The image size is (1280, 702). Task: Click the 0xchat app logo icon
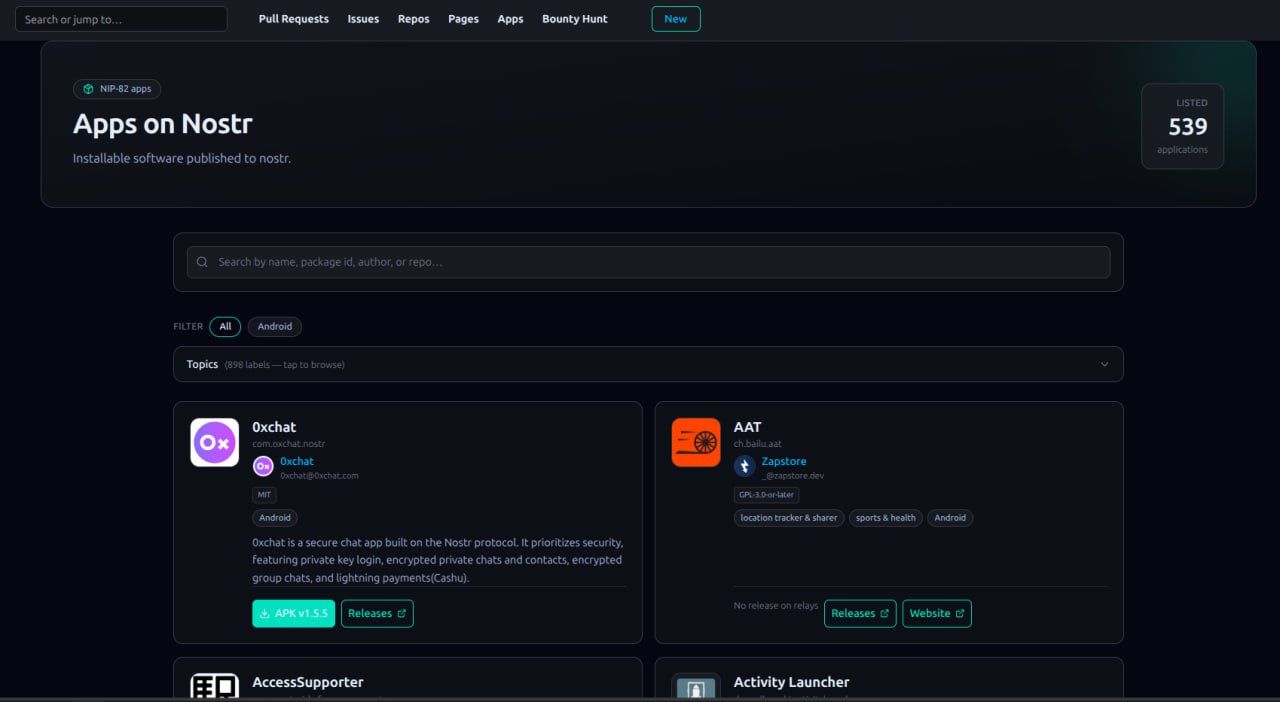click(215, 442)
